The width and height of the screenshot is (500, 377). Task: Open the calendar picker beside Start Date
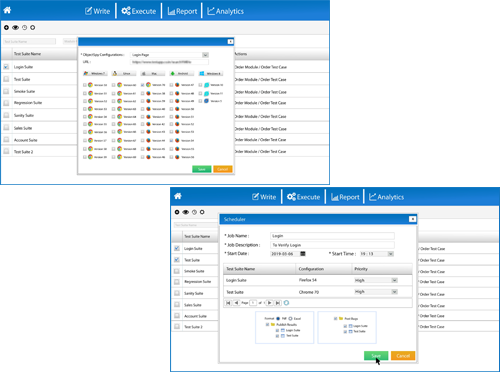click(x=303, y=254)
